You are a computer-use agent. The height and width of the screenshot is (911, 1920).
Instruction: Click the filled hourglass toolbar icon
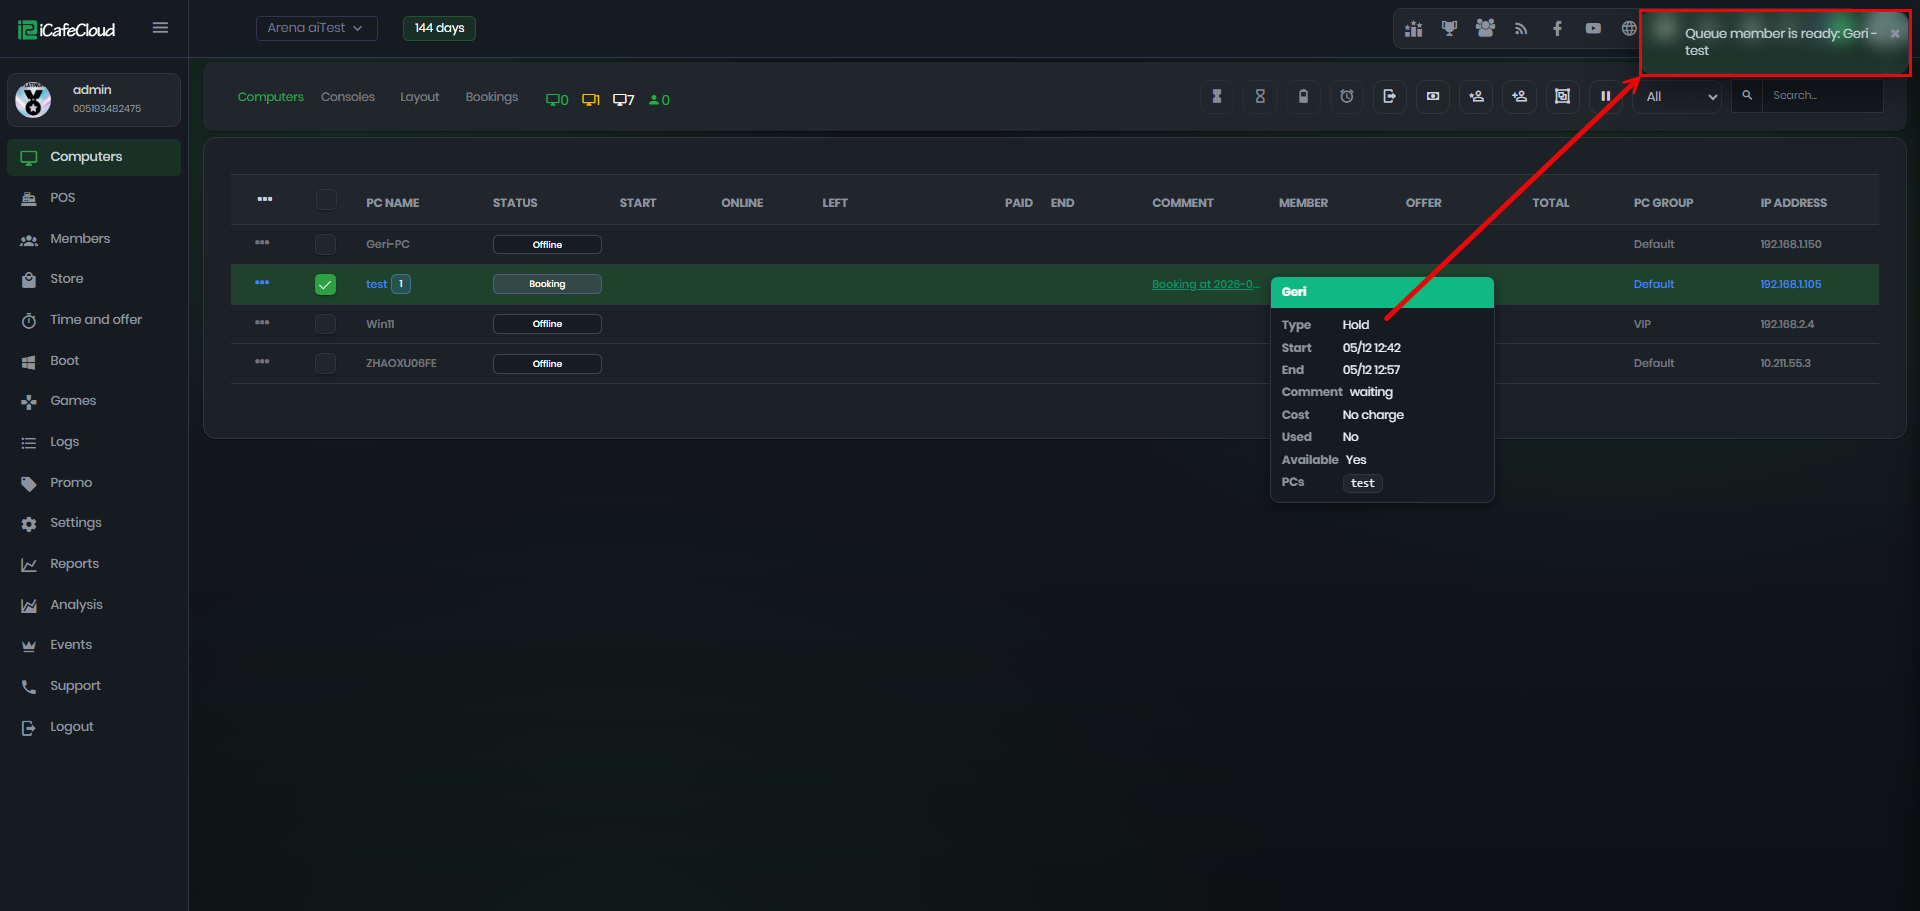pos(1217,96)
